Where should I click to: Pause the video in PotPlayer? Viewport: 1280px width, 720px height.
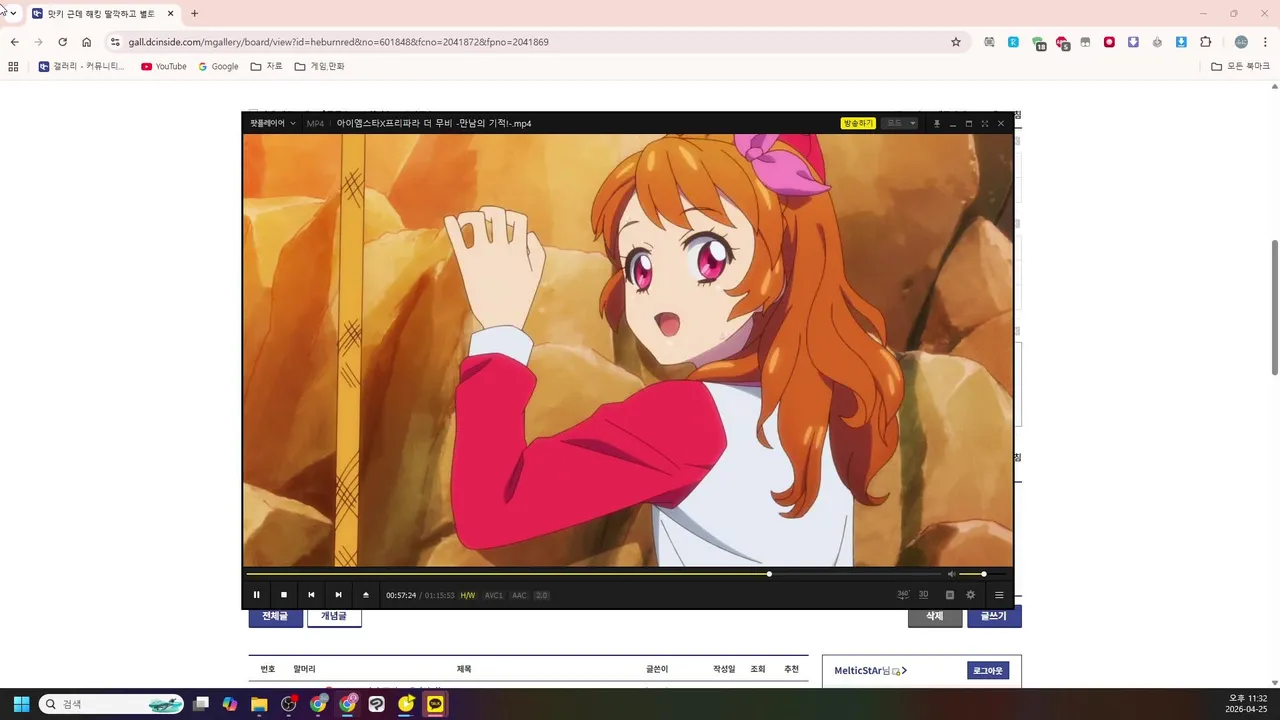tap(256, 595)
